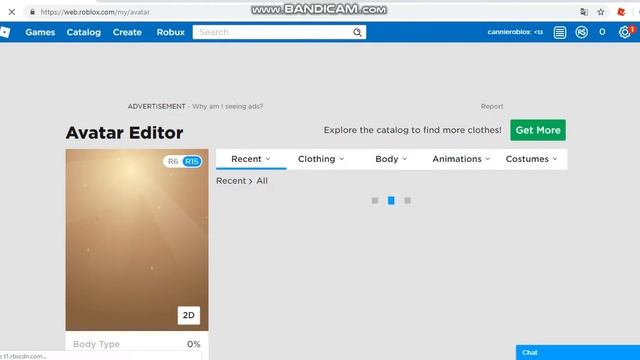Click the Body Type label

[96, 344]
